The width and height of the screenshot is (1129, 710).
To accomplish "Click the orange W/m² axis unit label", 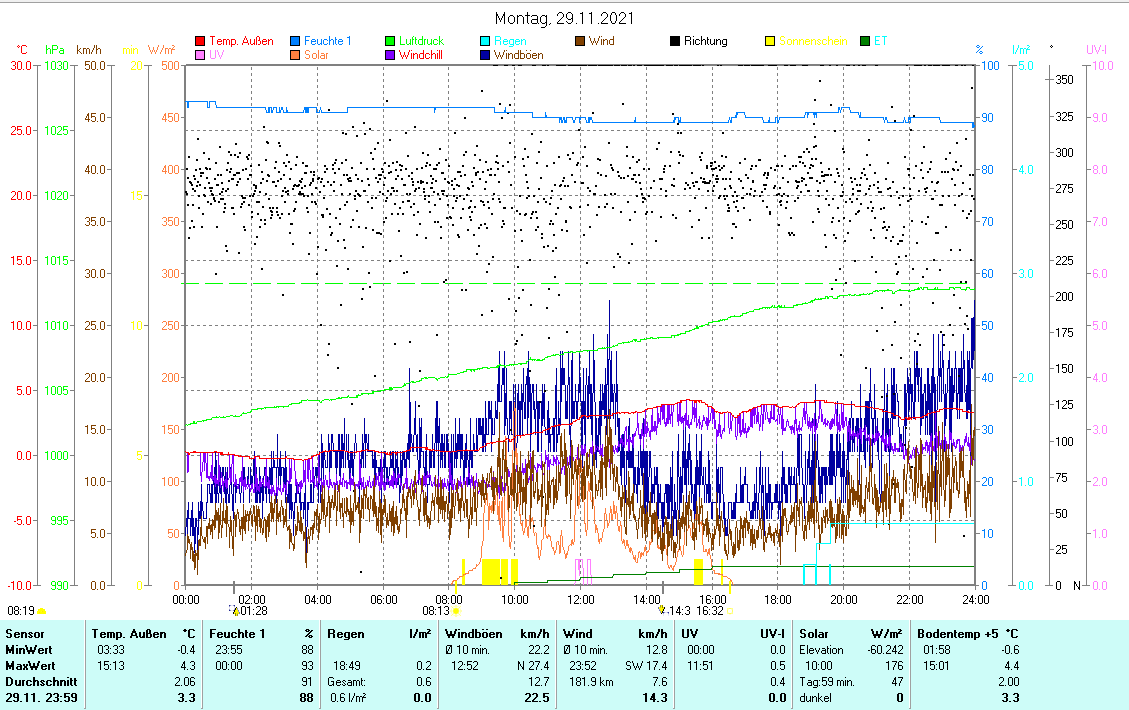I will pyautogui.click(x=161, y=50).
